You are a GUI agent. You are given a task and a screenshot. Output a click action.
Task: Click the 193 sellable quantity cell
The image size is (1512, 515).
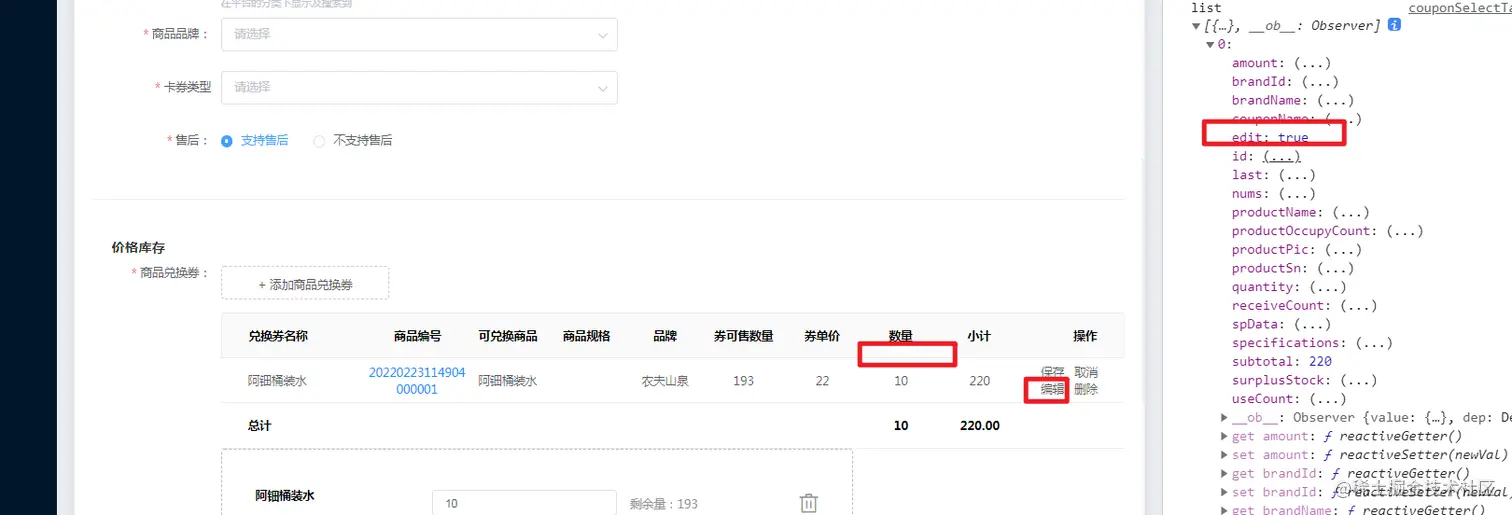click(743, 381)
